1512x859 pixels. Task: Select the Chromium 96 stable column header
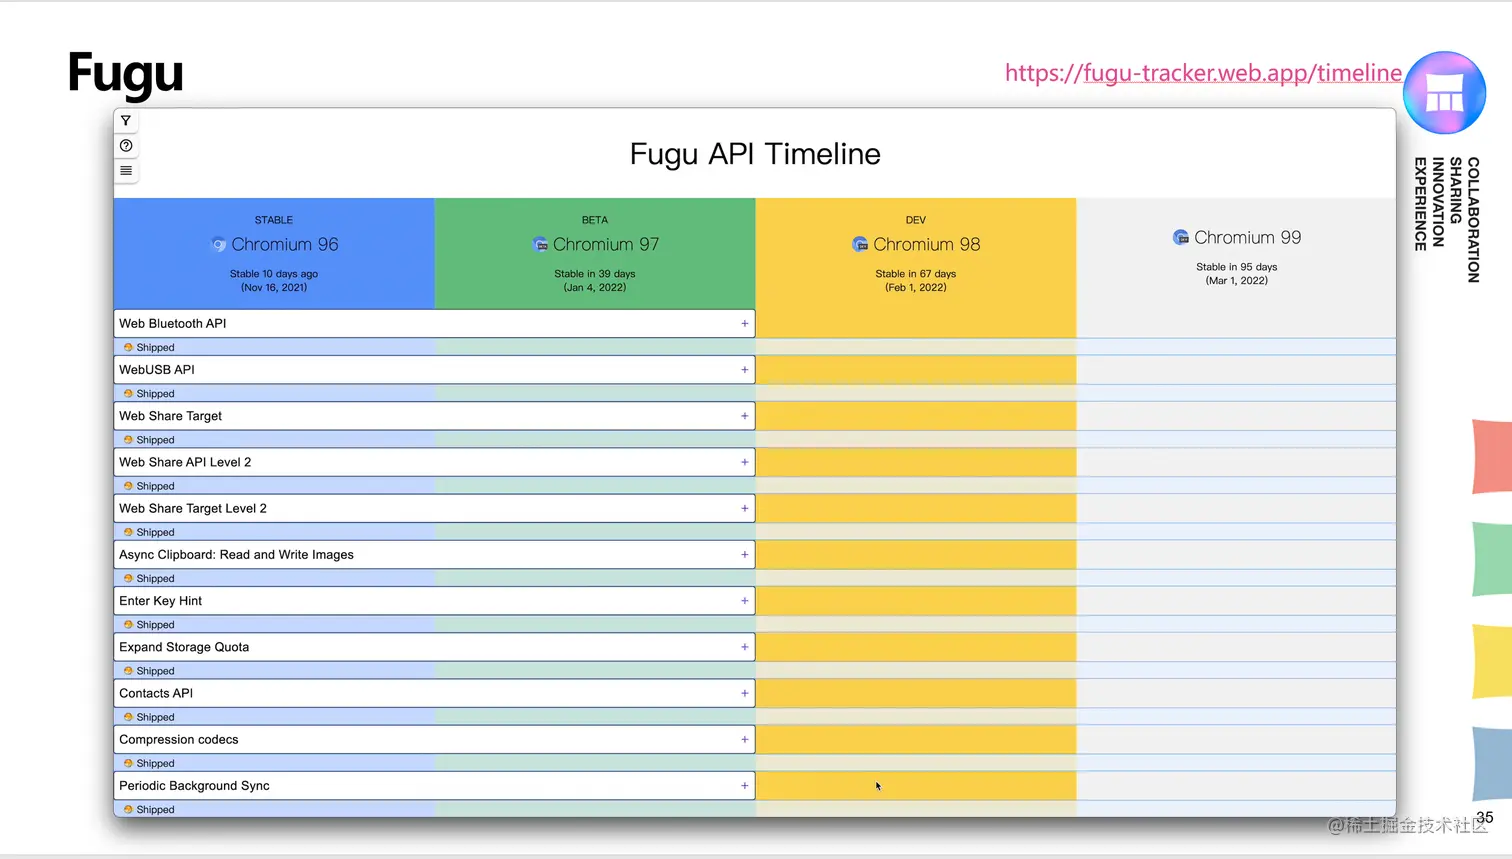click(274, 253)
